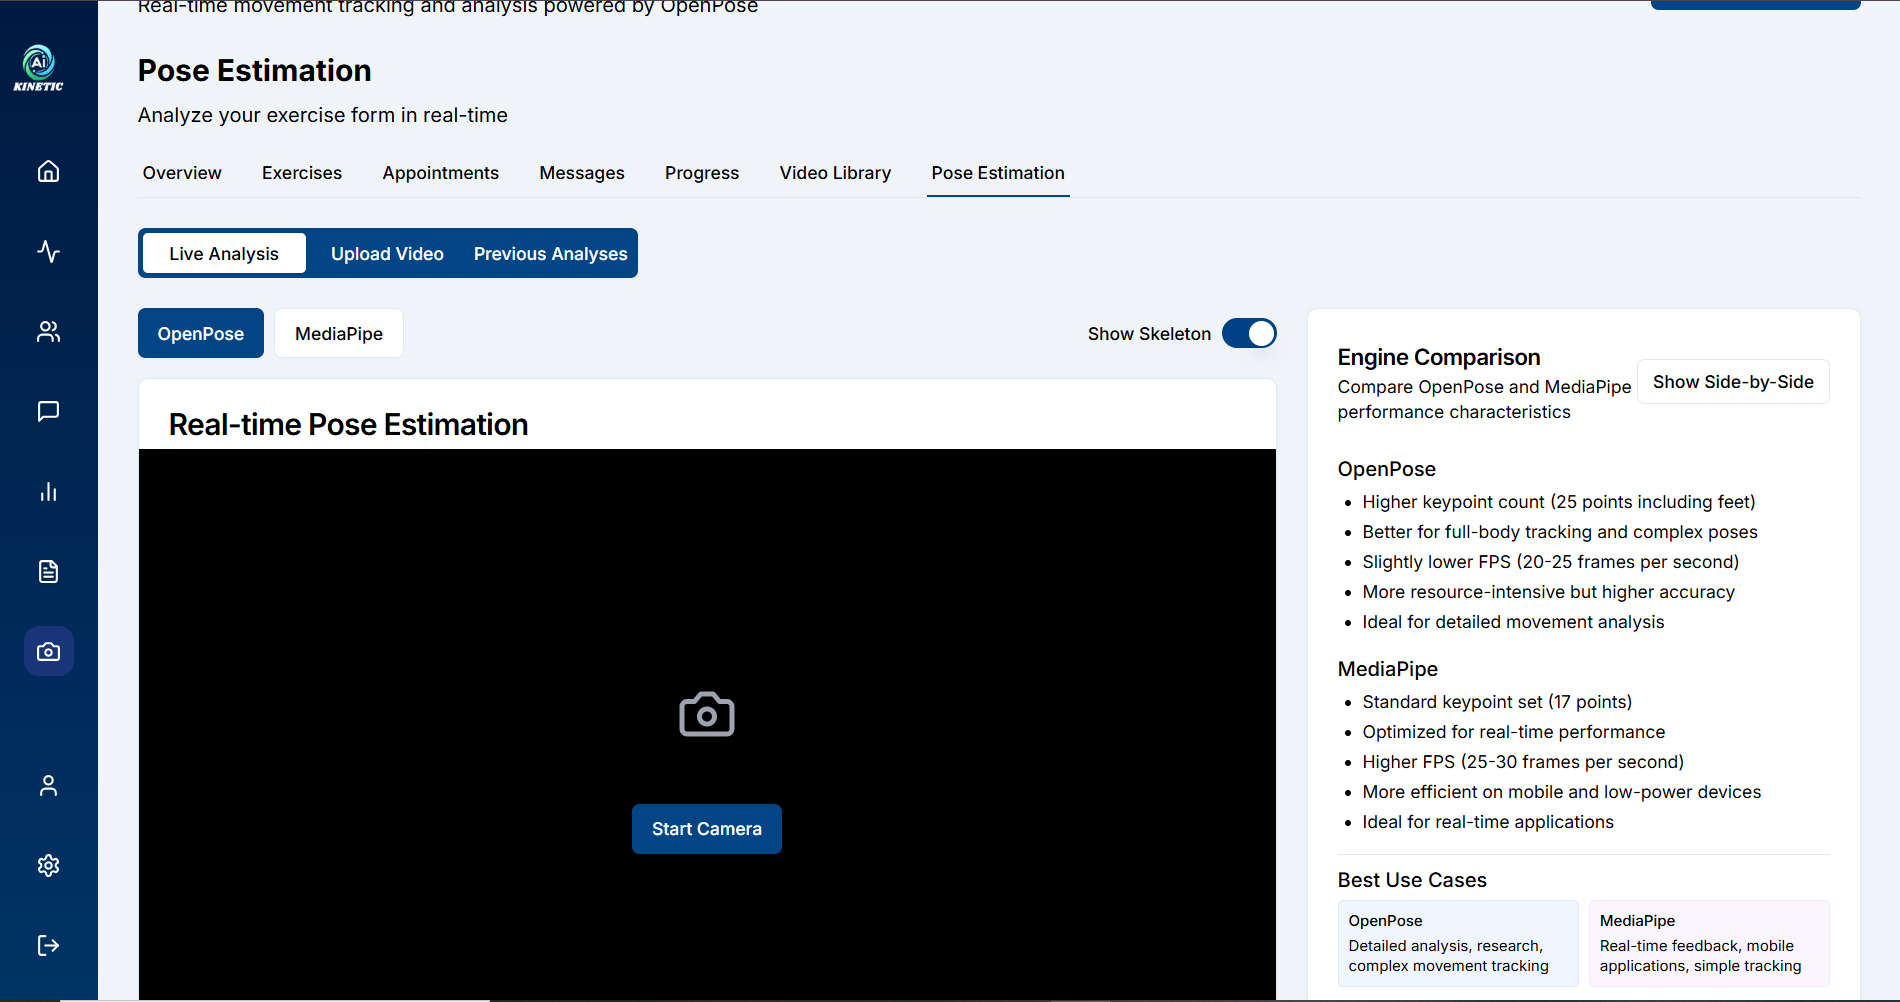The image size is (1900, 1002).
Task: Click the camera placeholder in video area
Action: coord(707,714)
